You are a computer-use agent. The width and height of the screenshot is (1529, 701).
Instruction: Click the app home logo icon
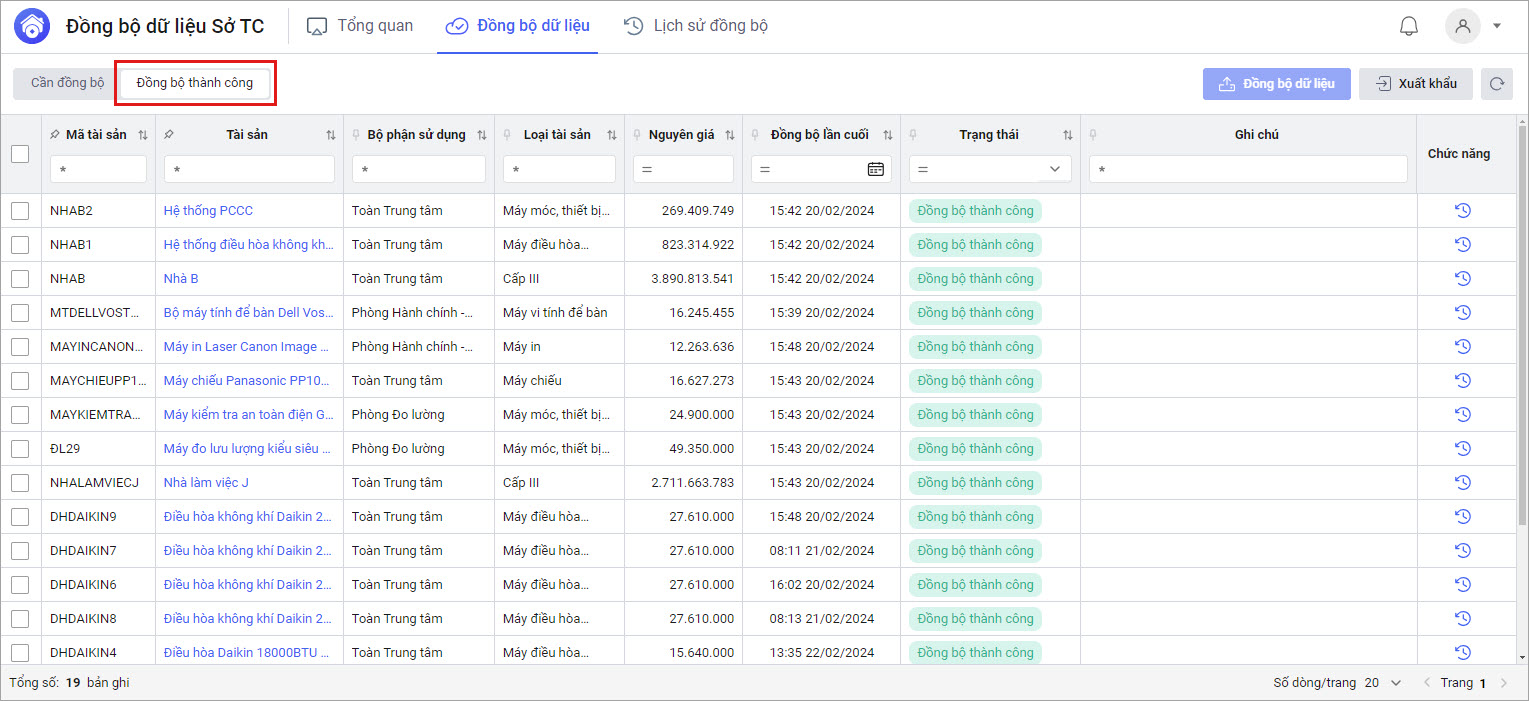coord(33,26)
